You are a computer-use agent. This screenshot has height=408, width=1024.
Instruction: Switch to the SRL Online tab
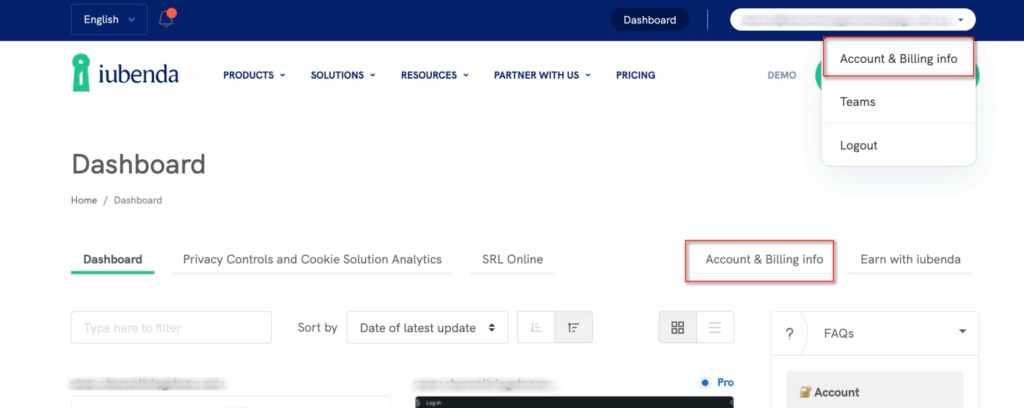point(512,259)
